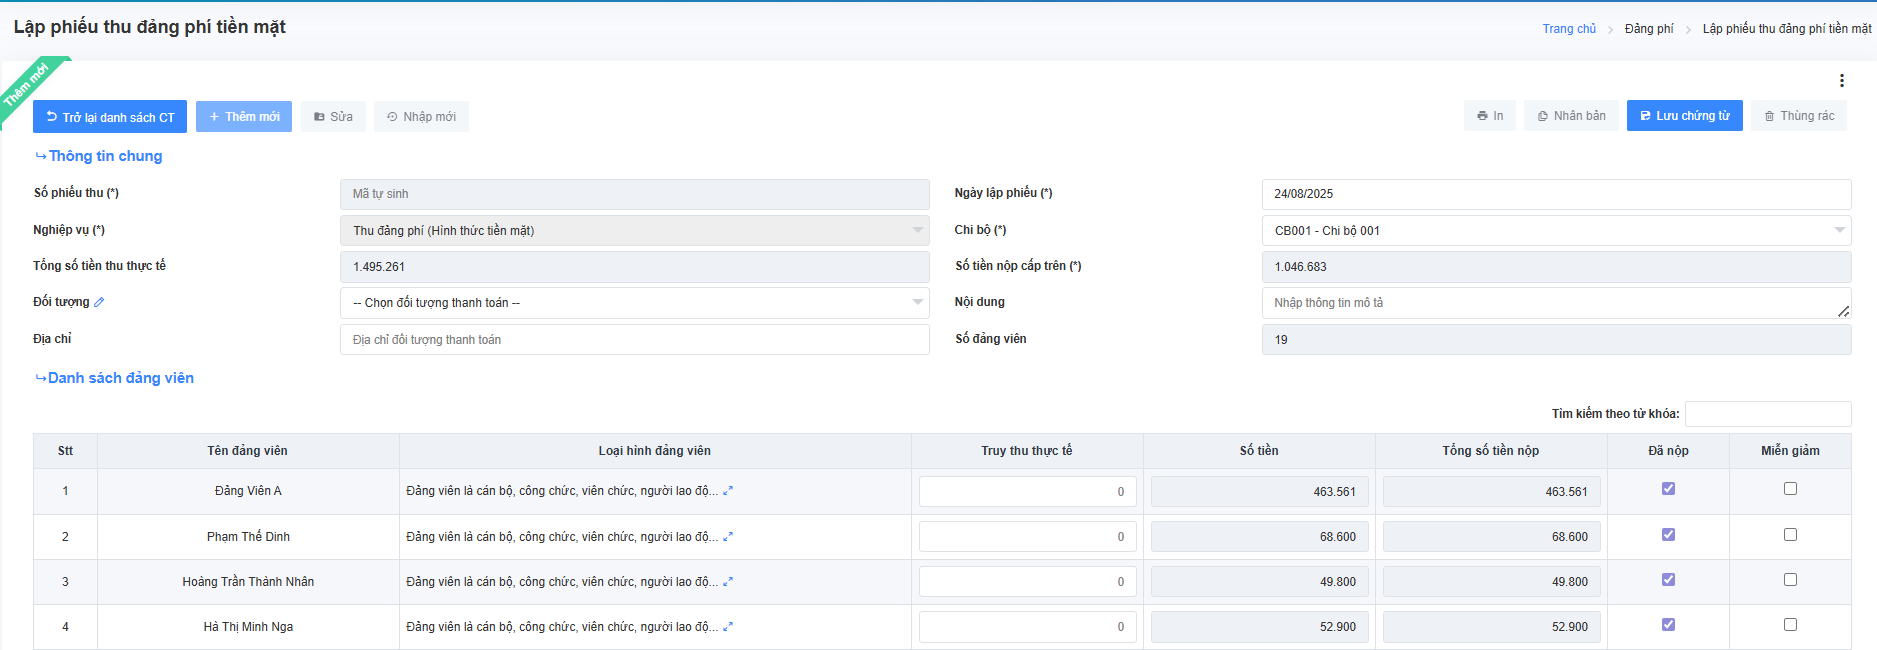Image resolution: width=1877 pixels, height=650 pixels.
Task: Expand membership type details for Phạm Thế Dinh
Action: tap(728, 537)
